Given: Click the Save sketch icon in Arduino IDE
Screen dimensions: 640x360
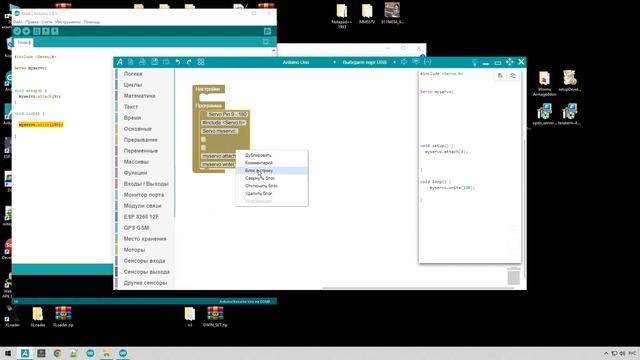Looking at the screenshot, I should 55,31.
